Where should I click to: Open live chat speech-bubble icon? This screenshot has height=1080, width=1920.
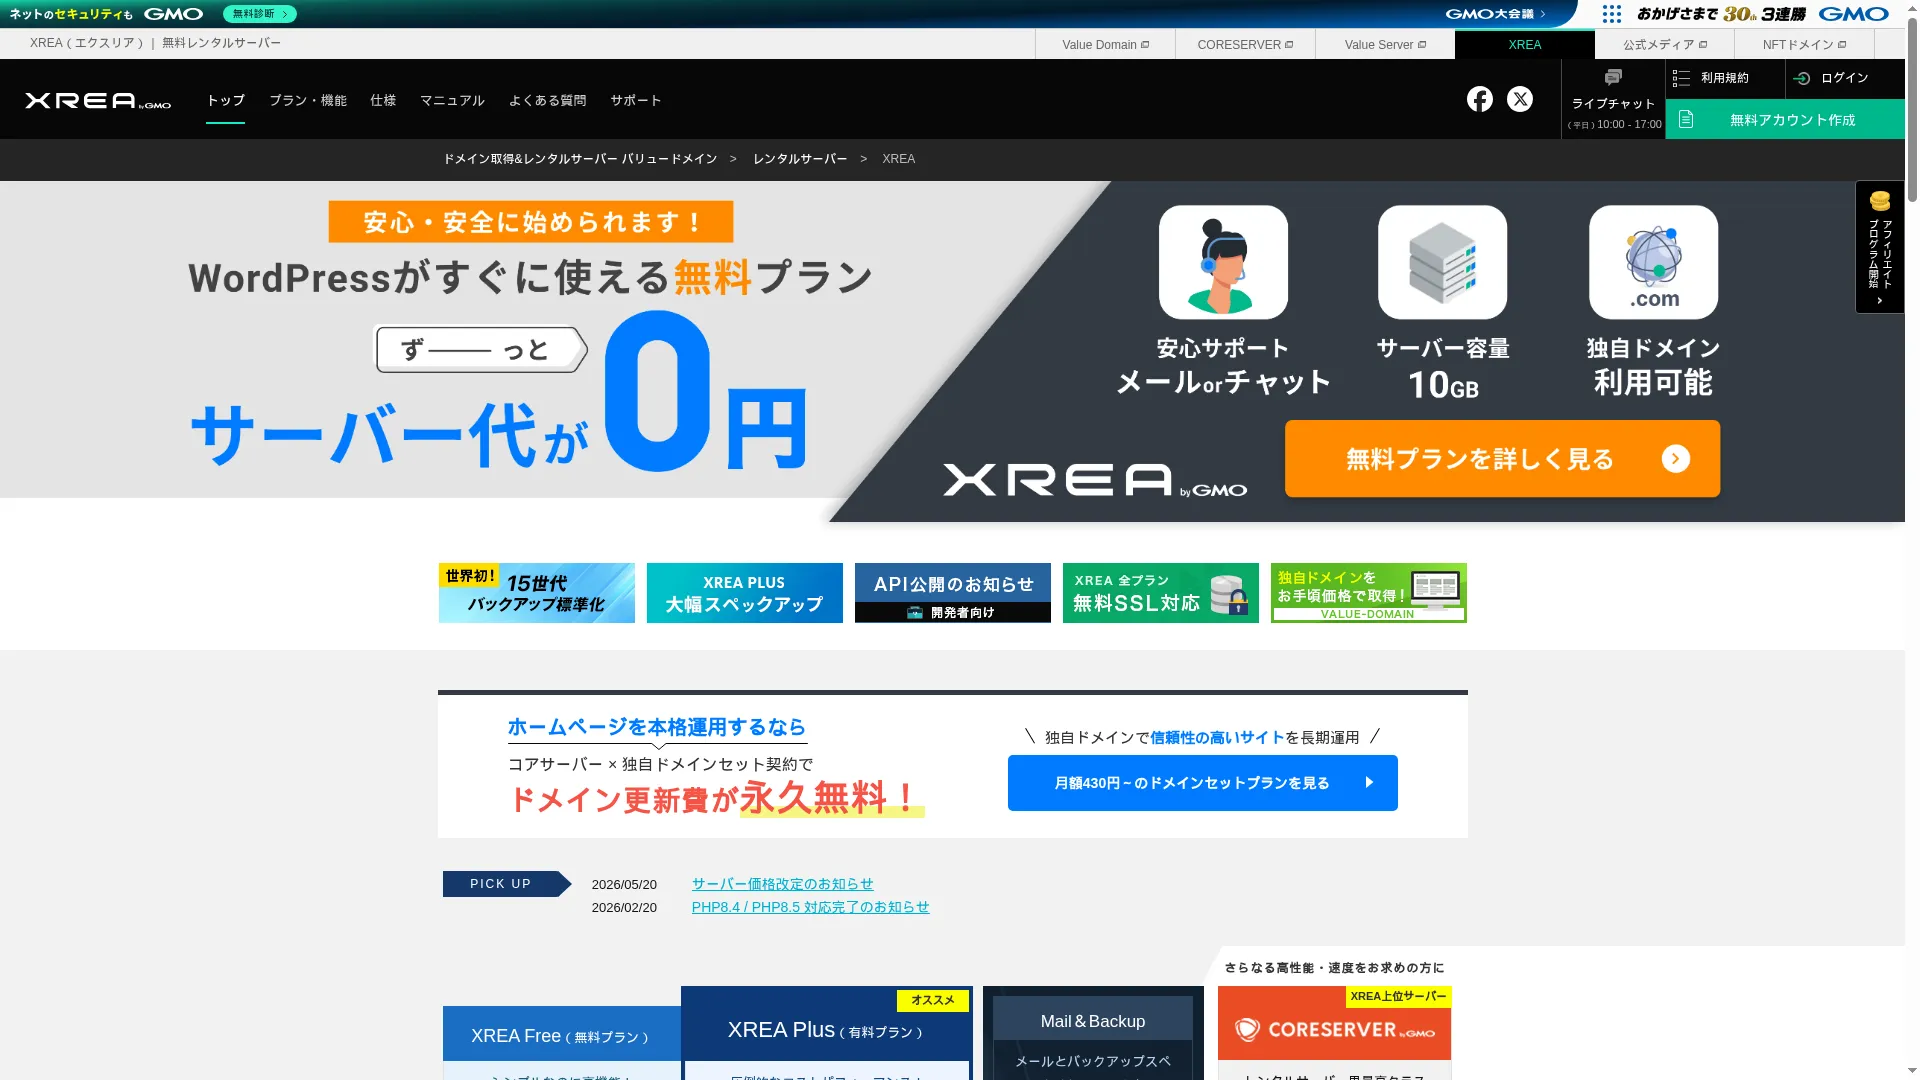pyautogui.click(x=1613, y=77)
